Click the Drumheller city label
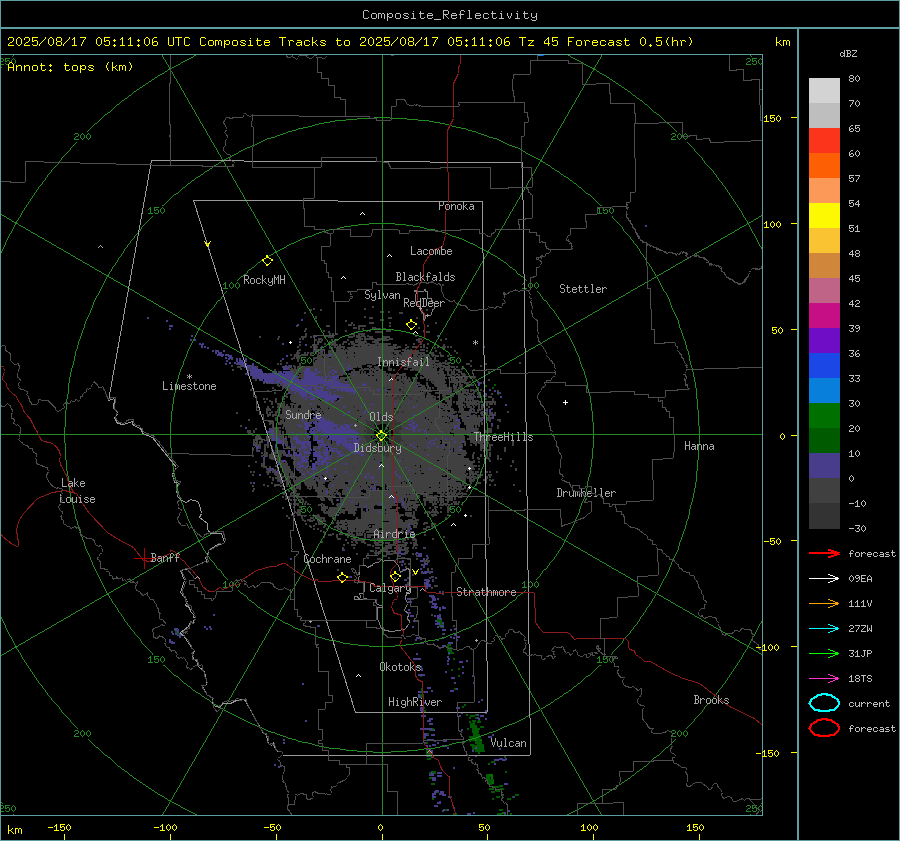This screenshot has width=900, height=841. click(586, 493)
